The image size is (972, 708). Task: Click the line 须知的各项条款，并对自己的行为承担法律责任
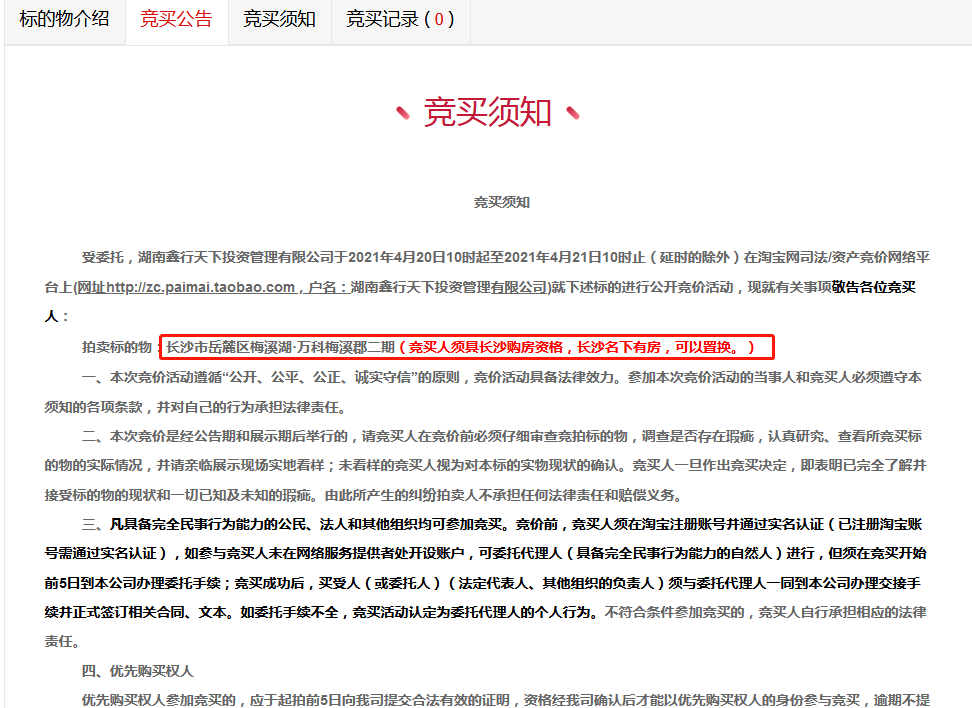pos(198,407)
